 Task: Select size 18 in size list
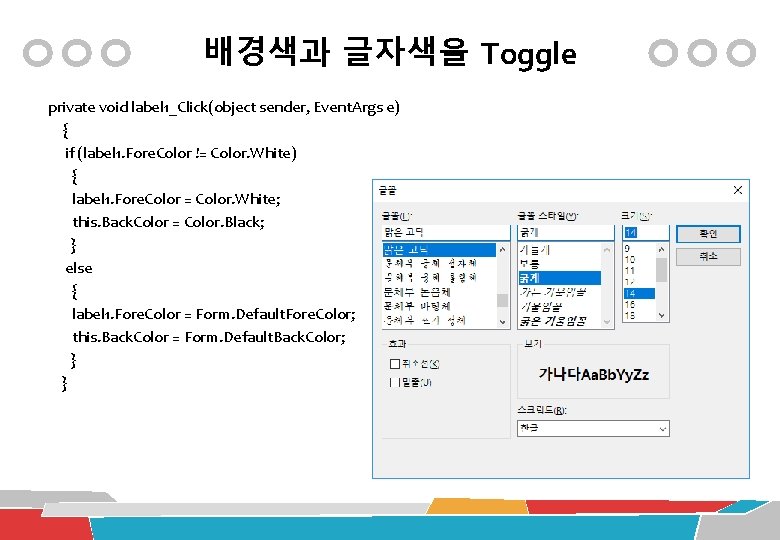point(639,315)
